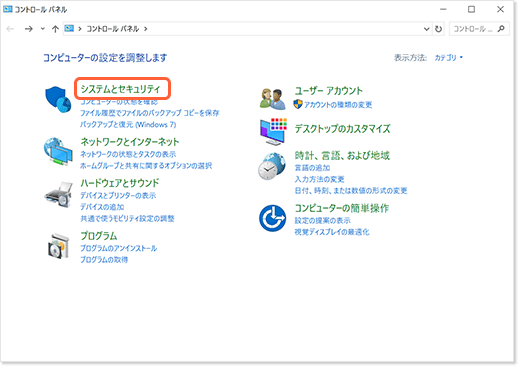Open アカウントの種類の変更 link

[x=338, y=105]
